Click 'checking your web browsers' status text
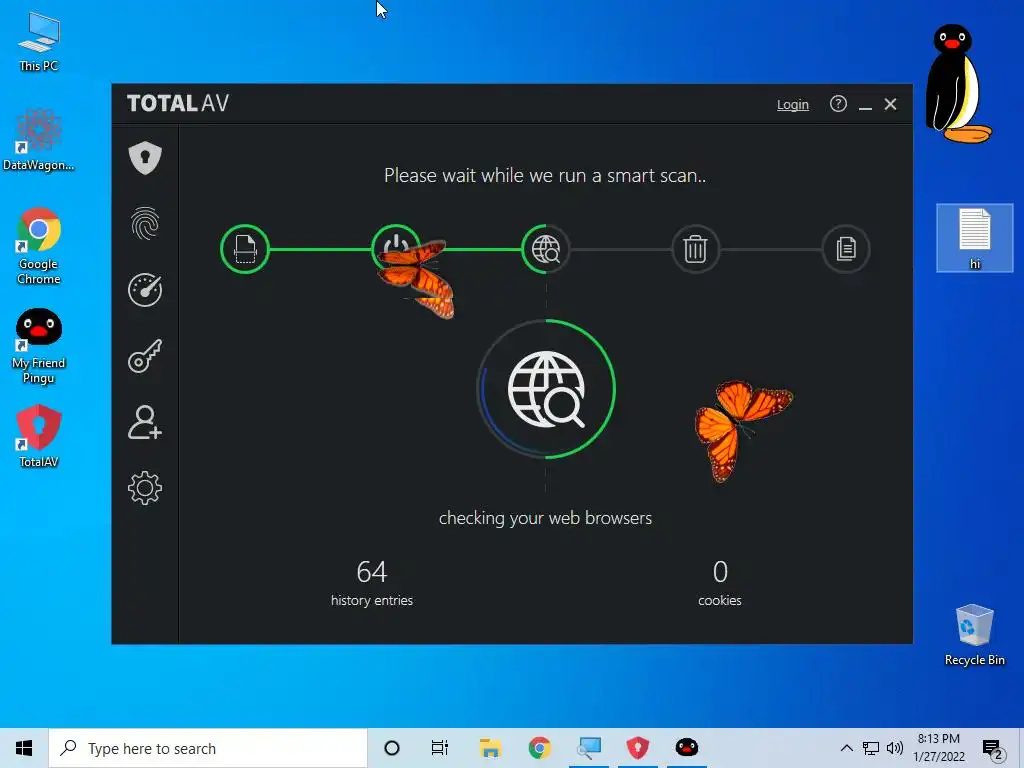 point(545,518)
